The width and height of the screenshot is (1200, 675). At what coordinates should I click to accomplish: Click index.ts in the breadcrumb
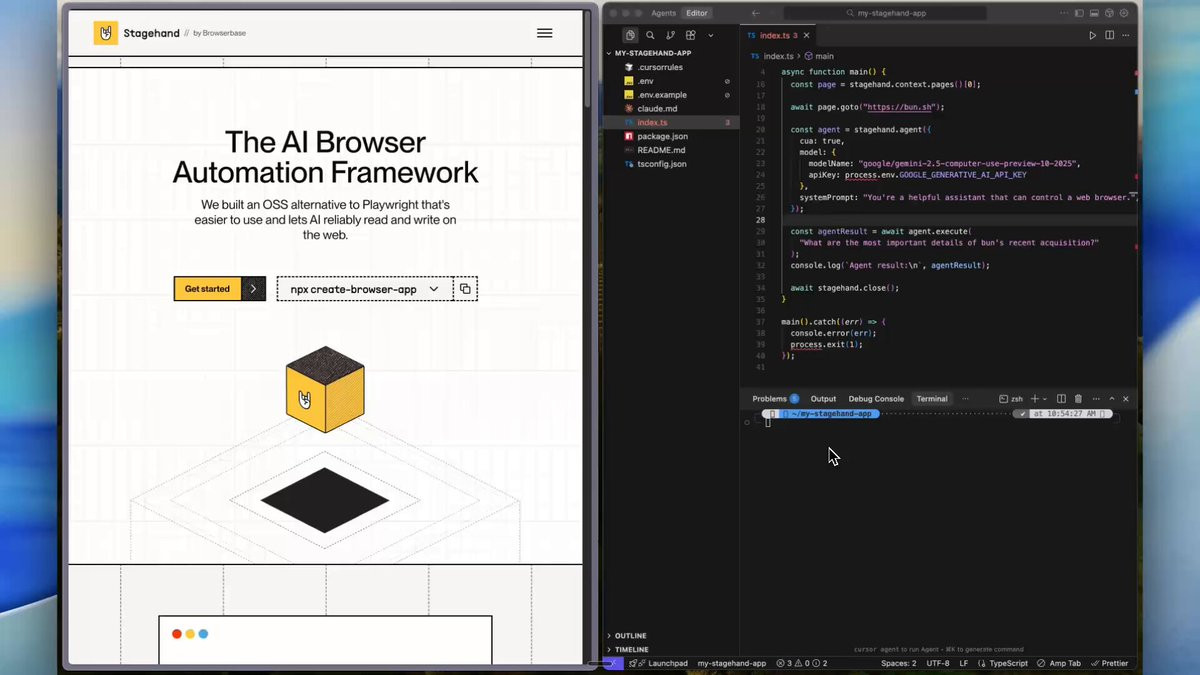778,56
